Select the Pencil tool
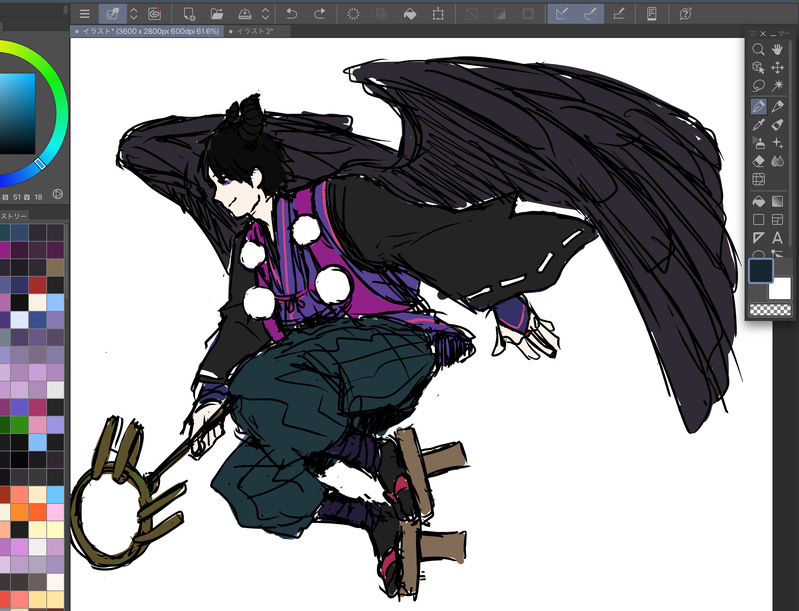 tap(777, 106)
